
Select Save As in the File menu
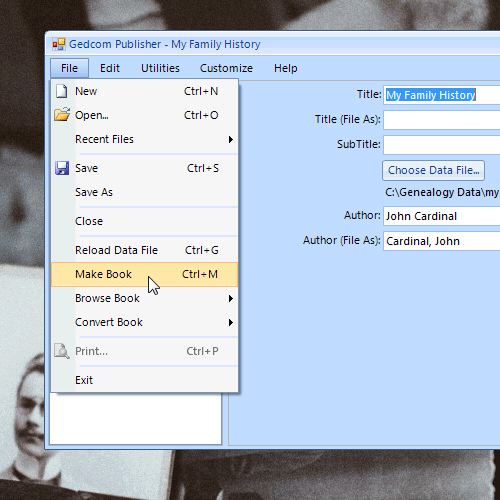pos(145,192)
